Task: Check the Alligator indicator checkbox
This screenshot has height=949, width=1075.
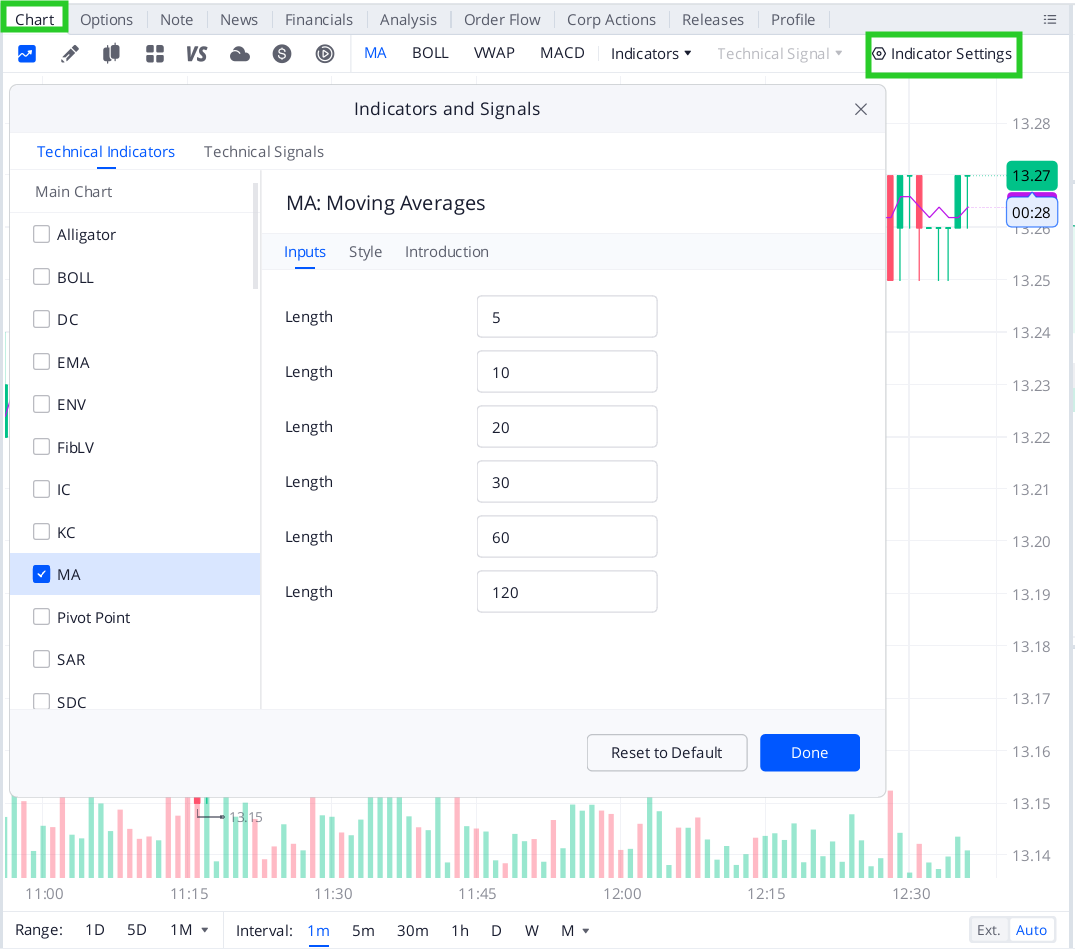Action: pyautogui.click(x=41, y=233)
